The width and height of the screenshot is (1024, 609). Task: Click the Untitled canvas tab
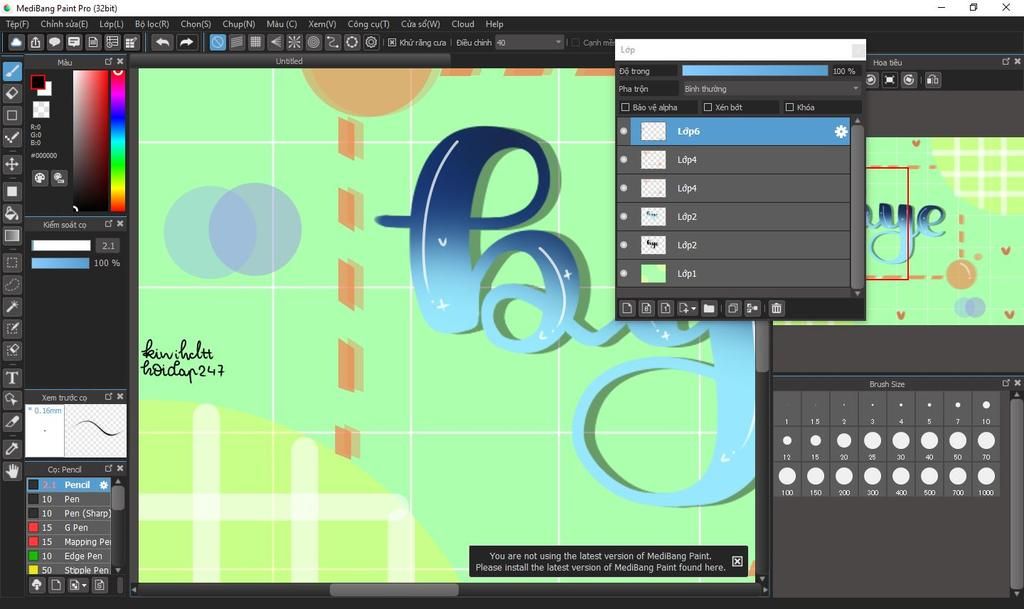pyautogui.click(x=289, y=61)
